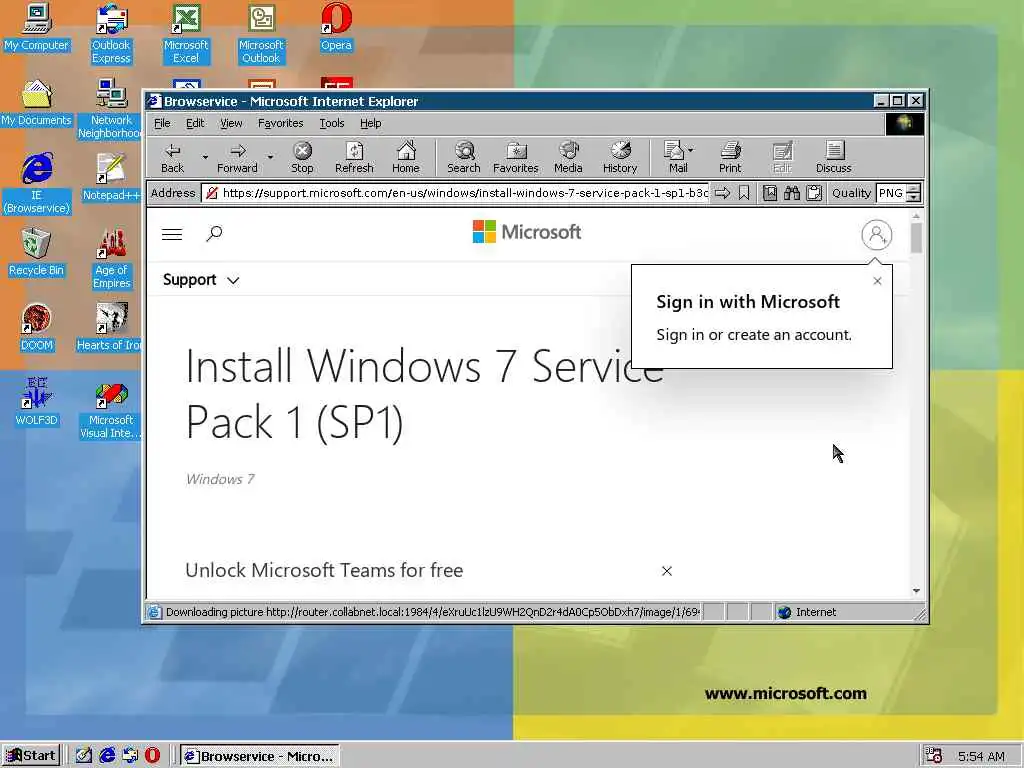Click Sign in or create an account text
Image resolution: width=1024 pixels, height=768 pixels.
pos(754,335)
